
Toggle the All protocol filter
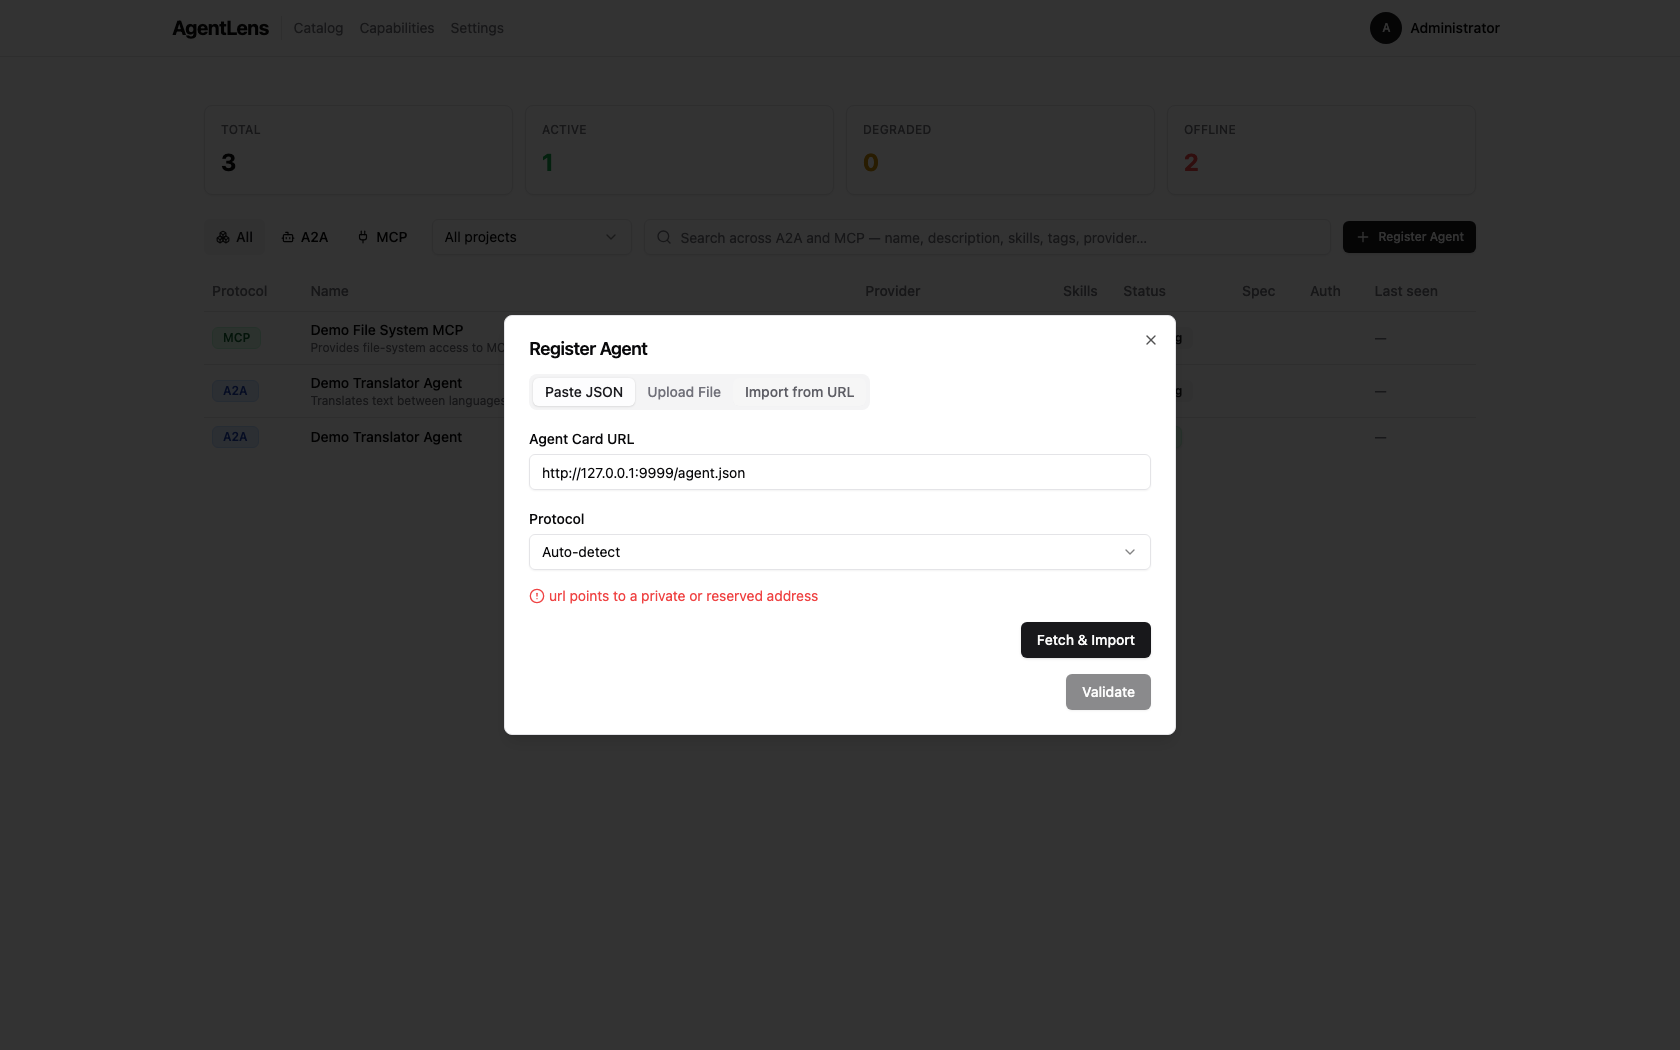pyautogui.click(x=234, y=237)
